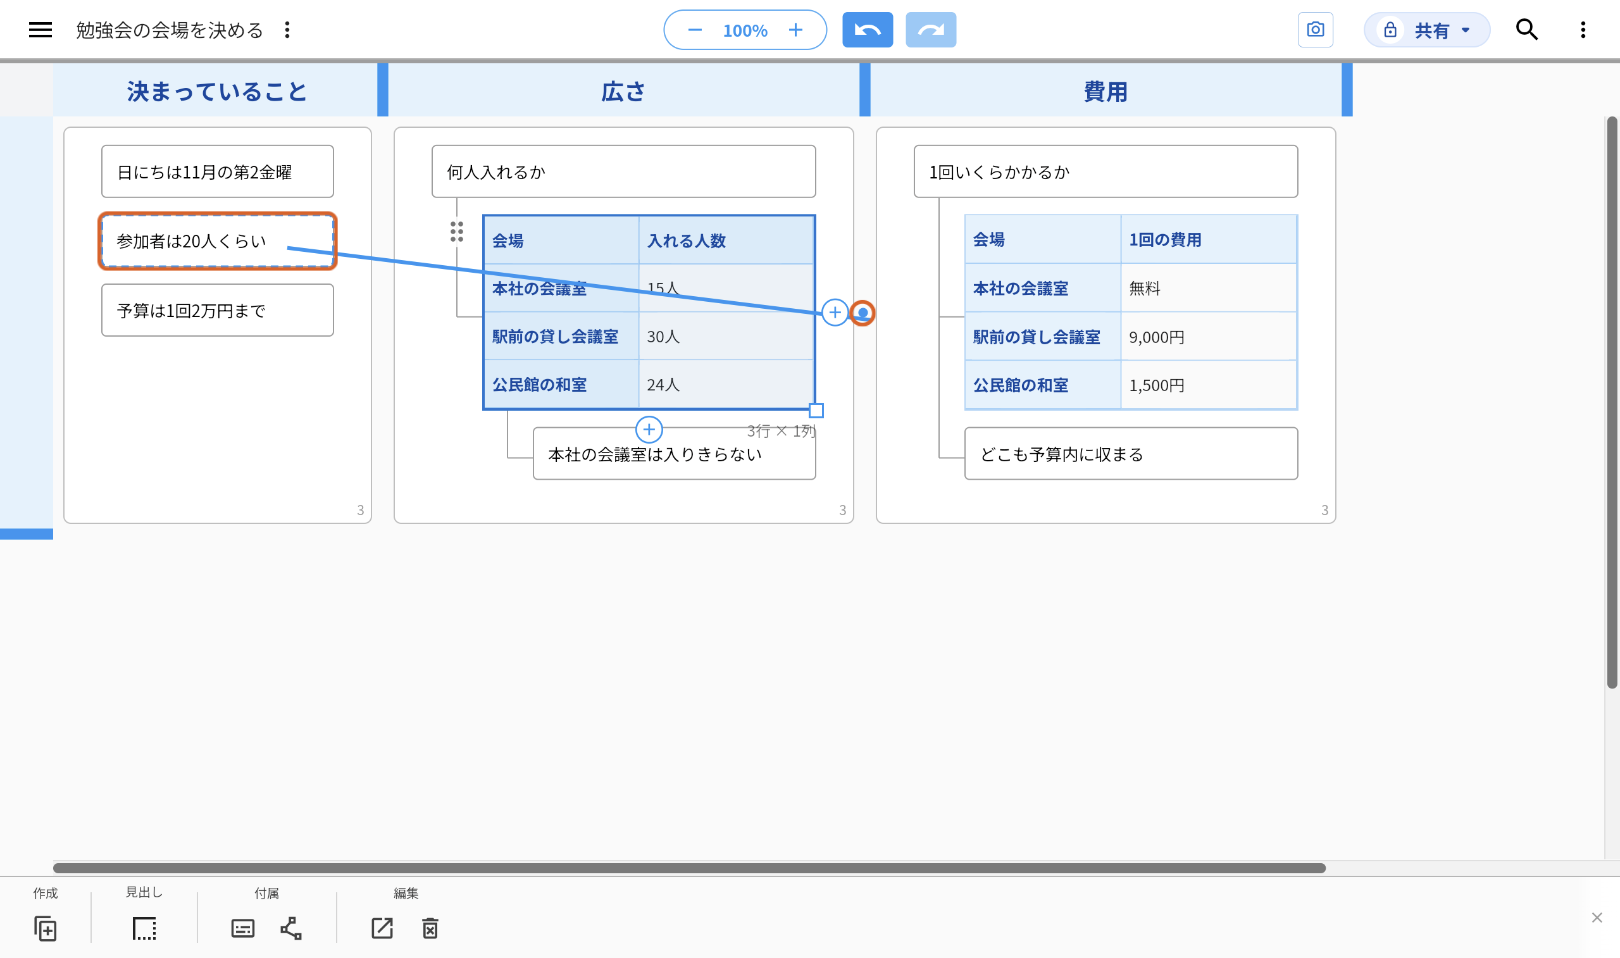Click the 付属 connection share icon

(291, 928)
